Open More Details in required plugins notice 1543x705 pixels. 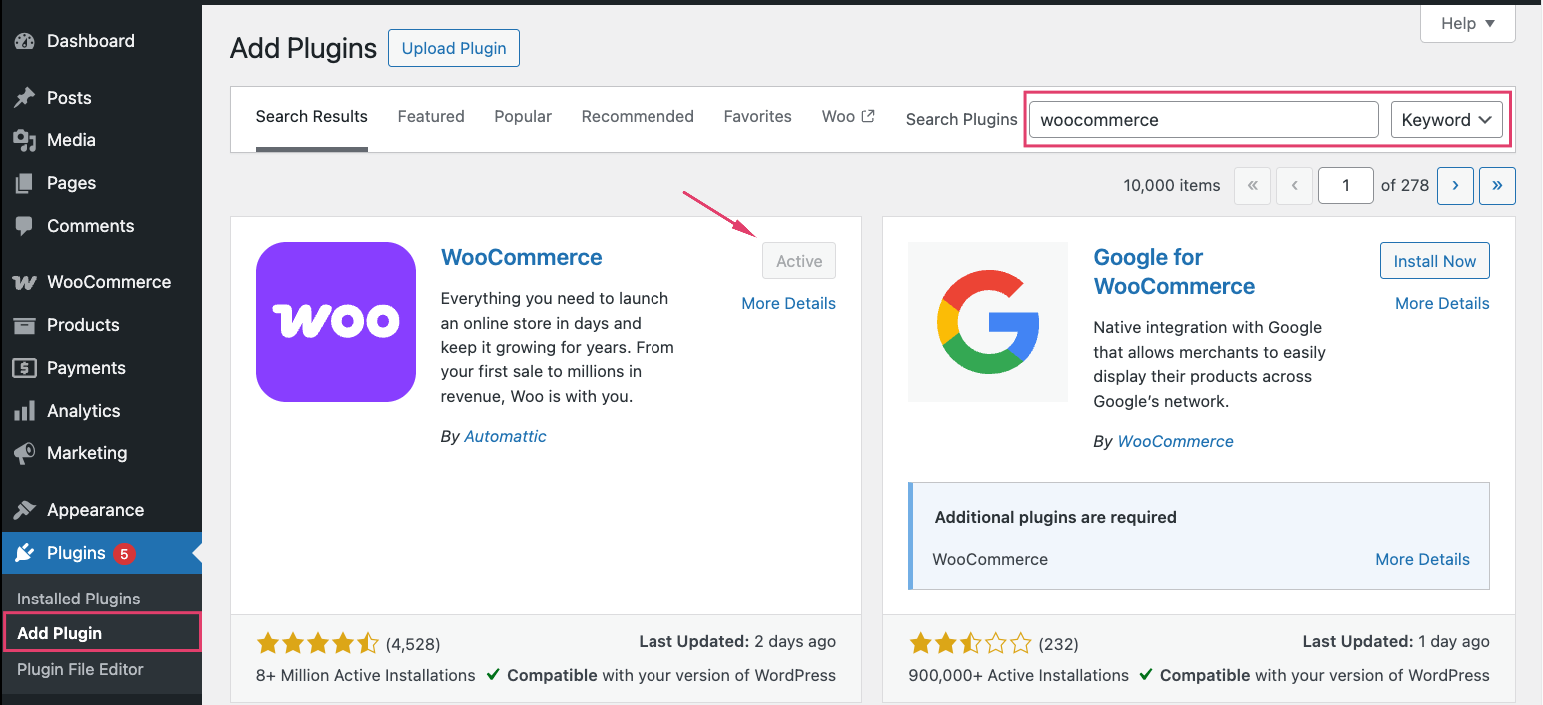tap(1422, 560)
